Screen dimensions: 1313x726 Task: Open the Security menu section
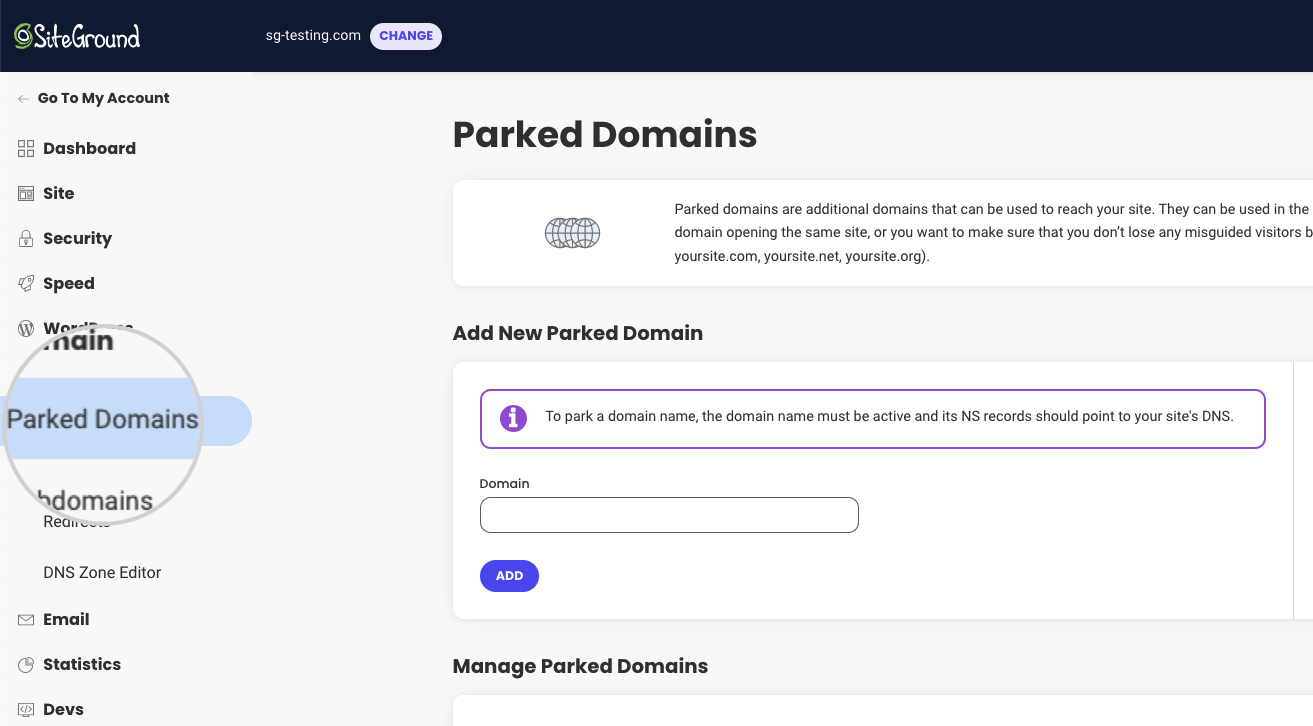coord(77,238)
